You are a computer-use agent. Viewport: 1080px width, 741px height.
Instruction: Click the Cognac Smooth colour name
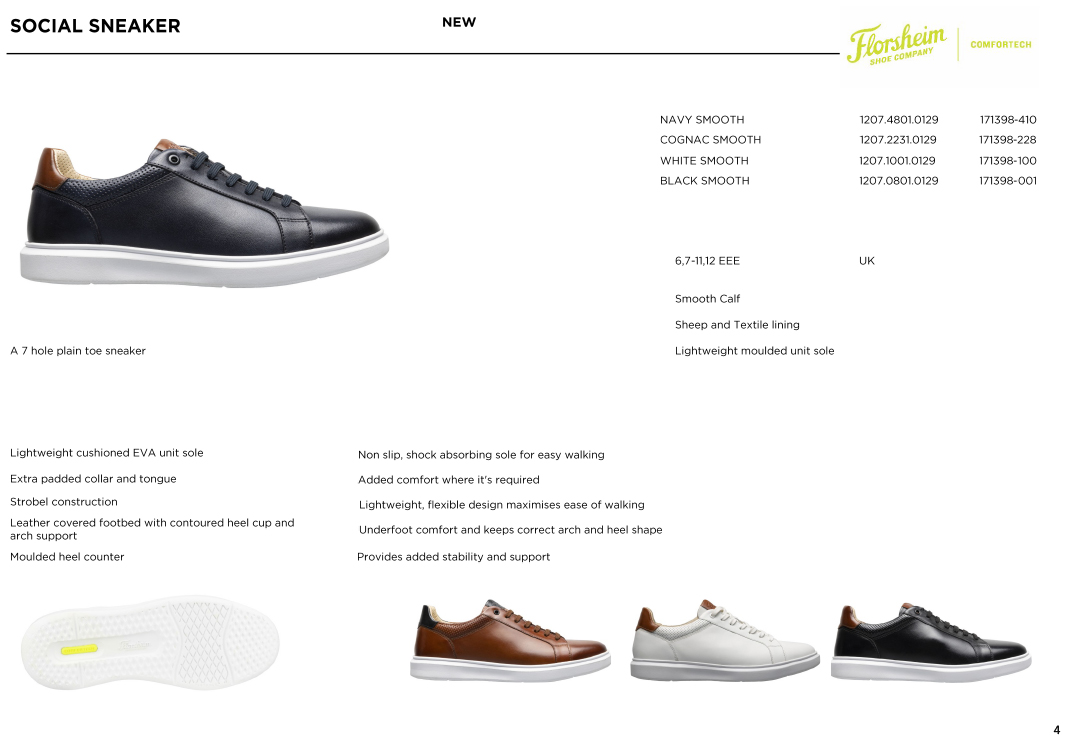(710, 140)
